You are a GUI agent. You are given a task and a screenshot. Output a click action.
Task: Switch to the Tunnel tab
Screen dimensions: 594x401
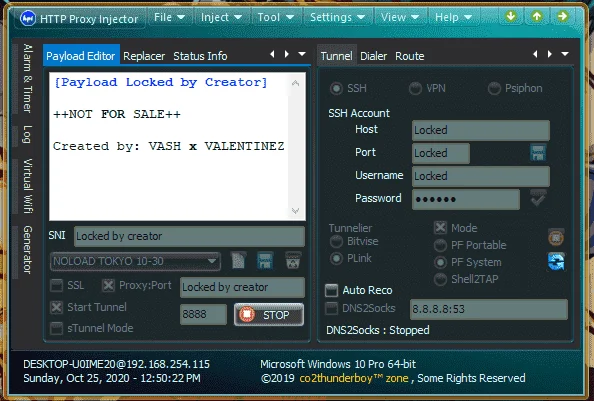point(336,56)
